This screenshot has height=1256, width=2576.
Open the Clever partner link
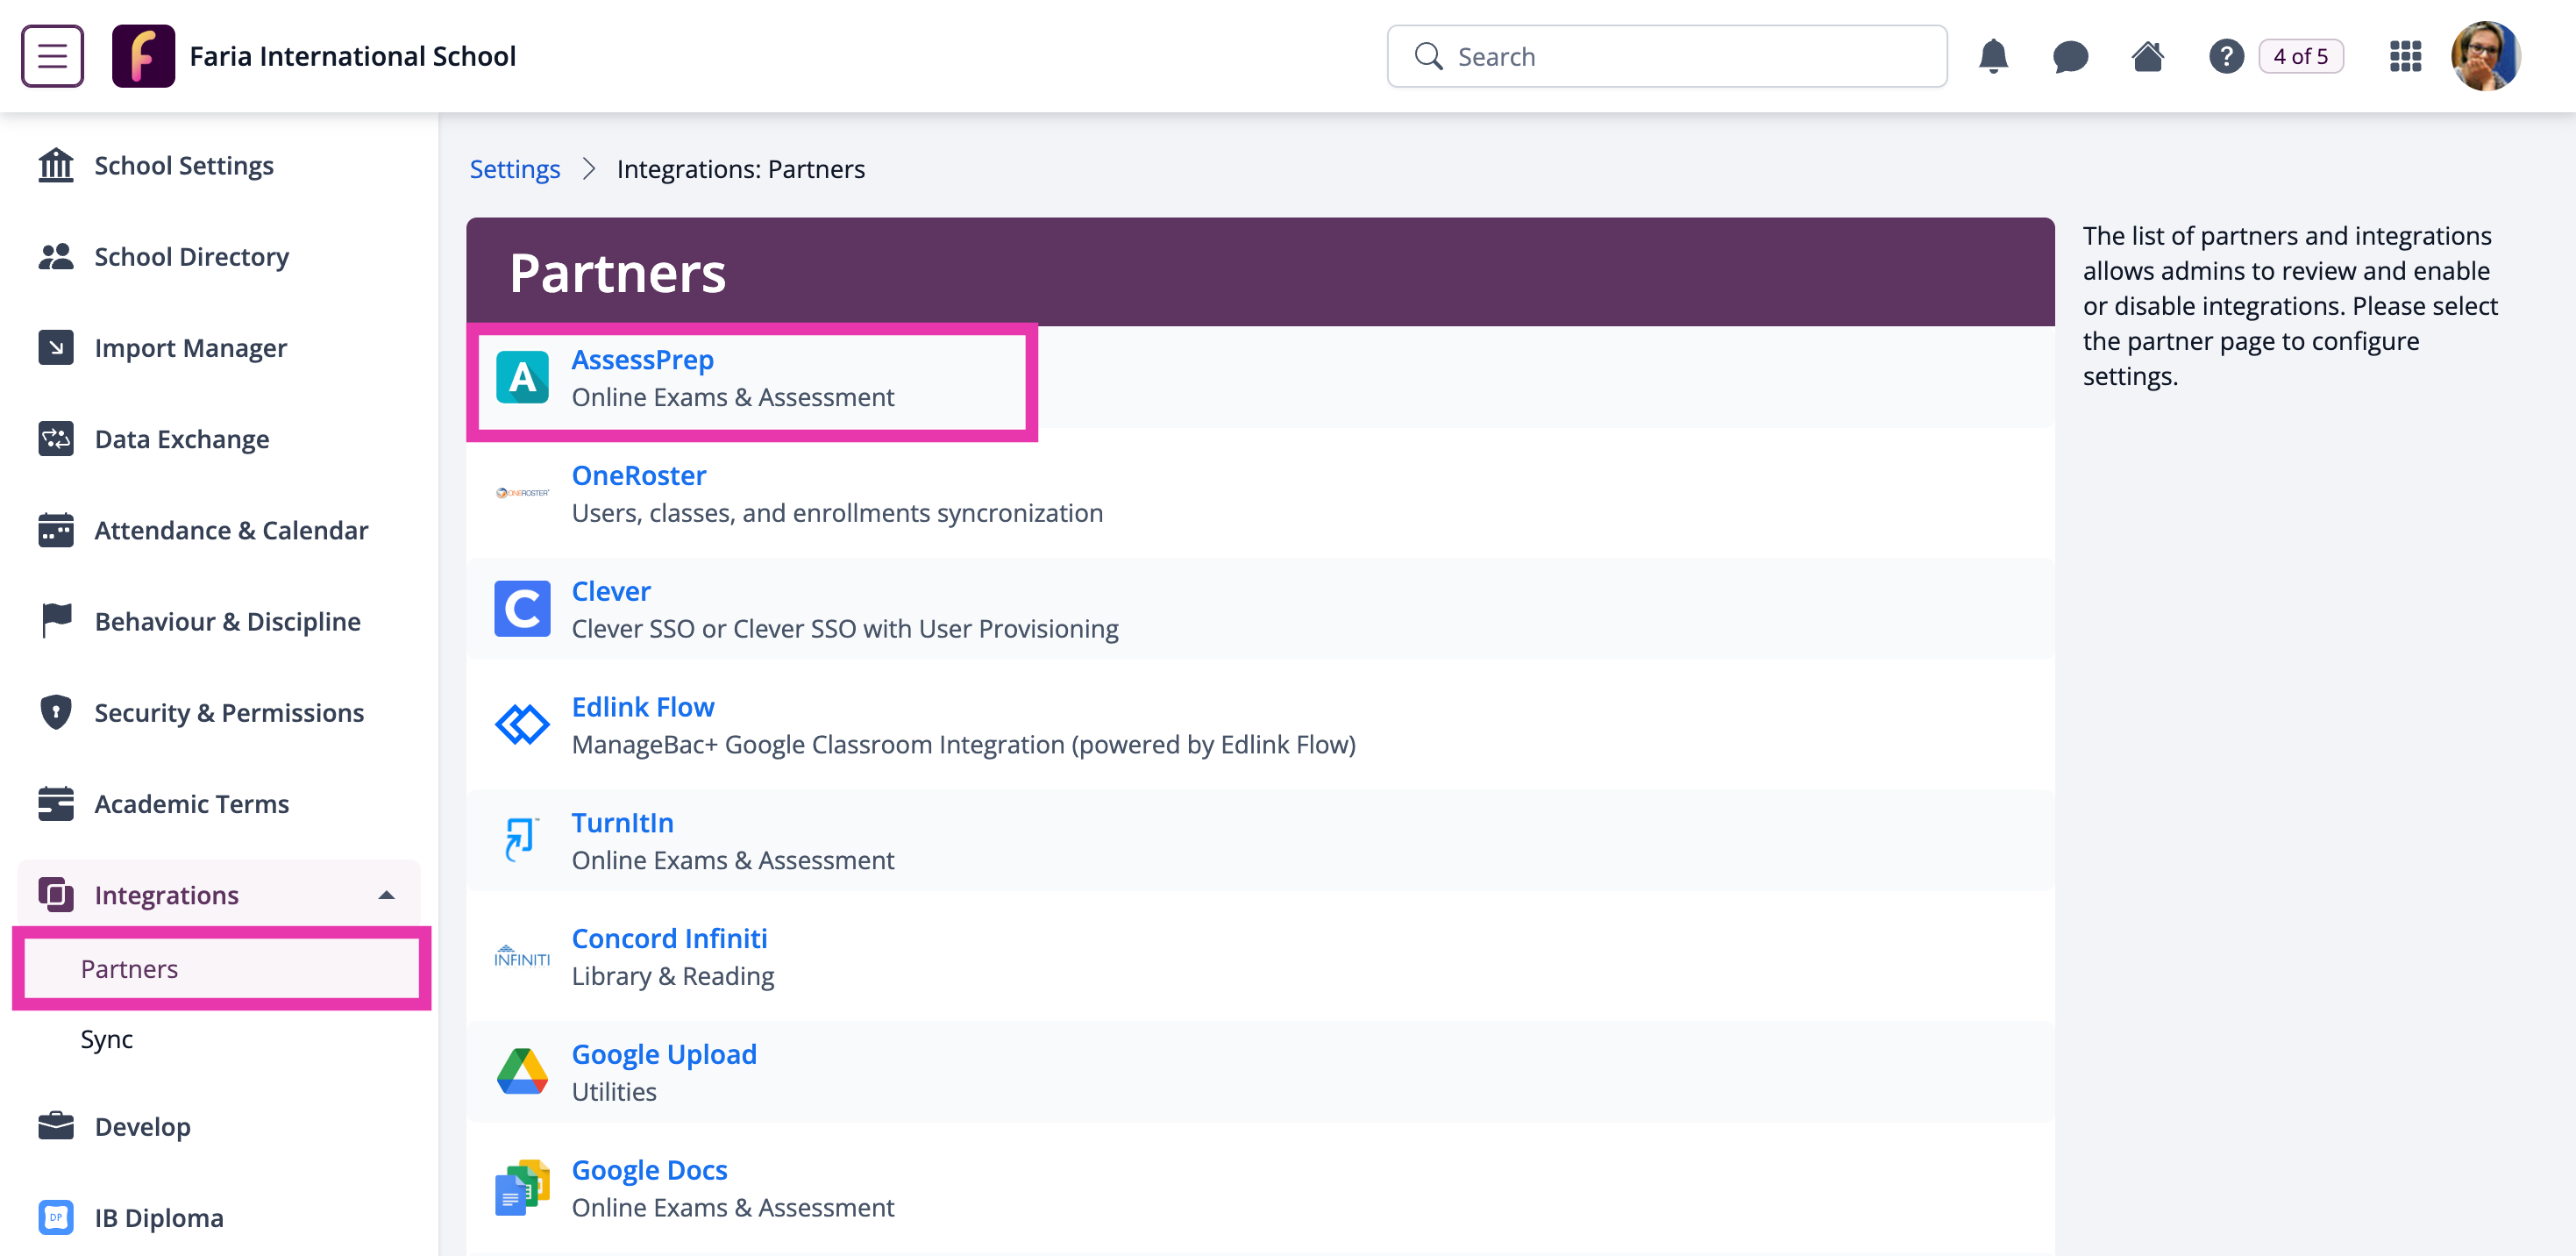pos(611,592)
